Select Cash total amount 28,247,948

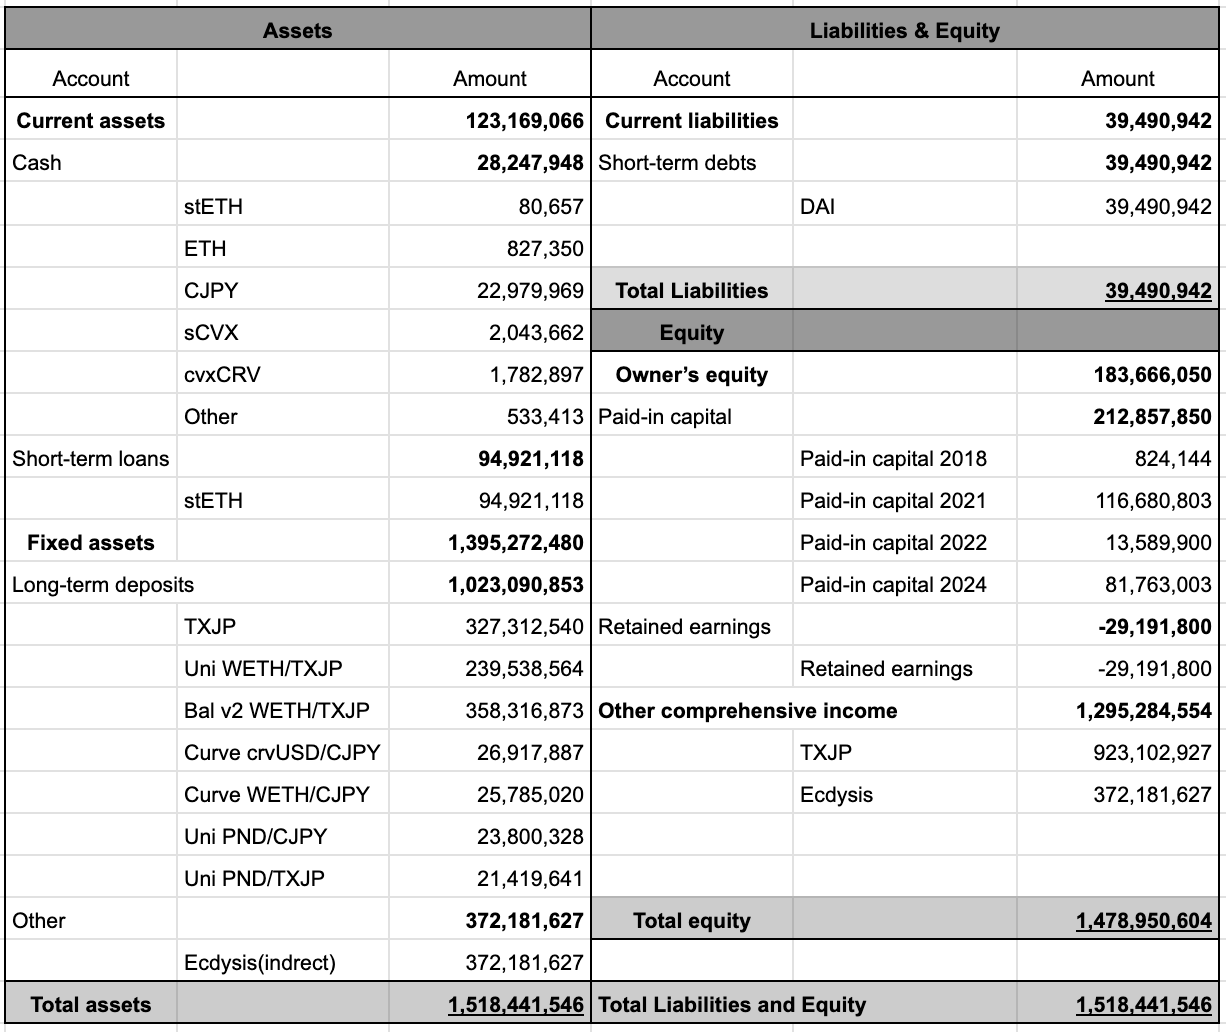pyautogui.click(x=530, y=163)
